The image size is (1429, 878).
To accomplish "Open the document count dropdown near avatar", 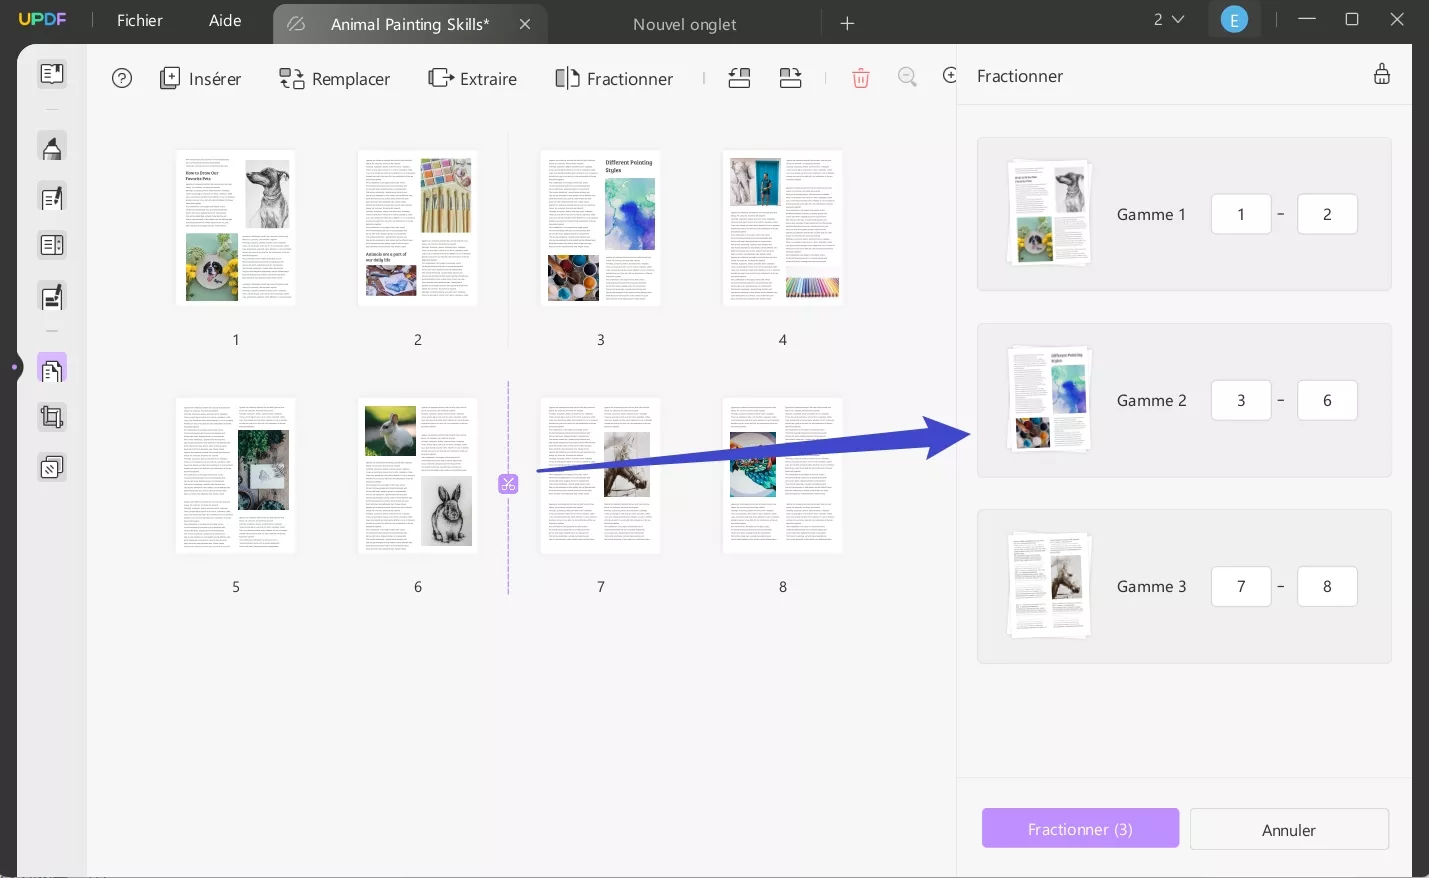I will (1168, 18).
